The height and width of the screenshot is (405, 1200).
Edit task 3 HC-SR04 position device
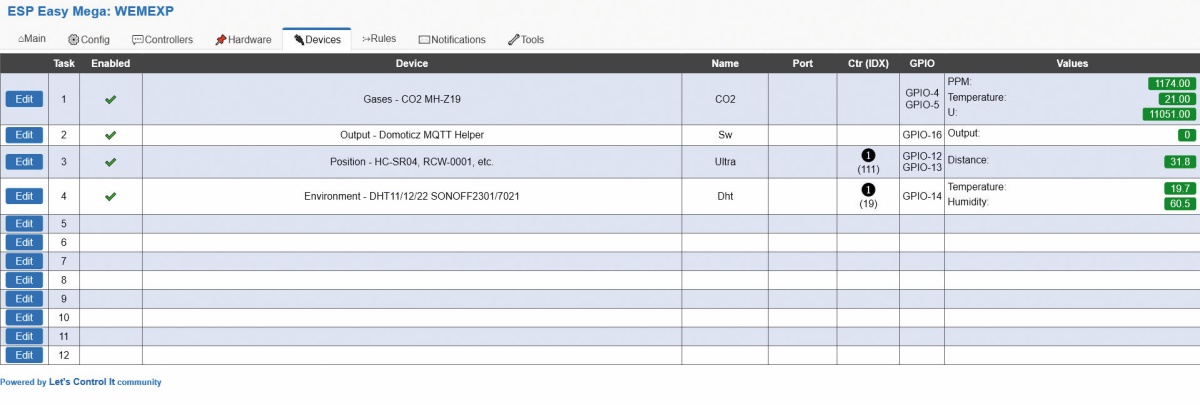tap(24, 161)
